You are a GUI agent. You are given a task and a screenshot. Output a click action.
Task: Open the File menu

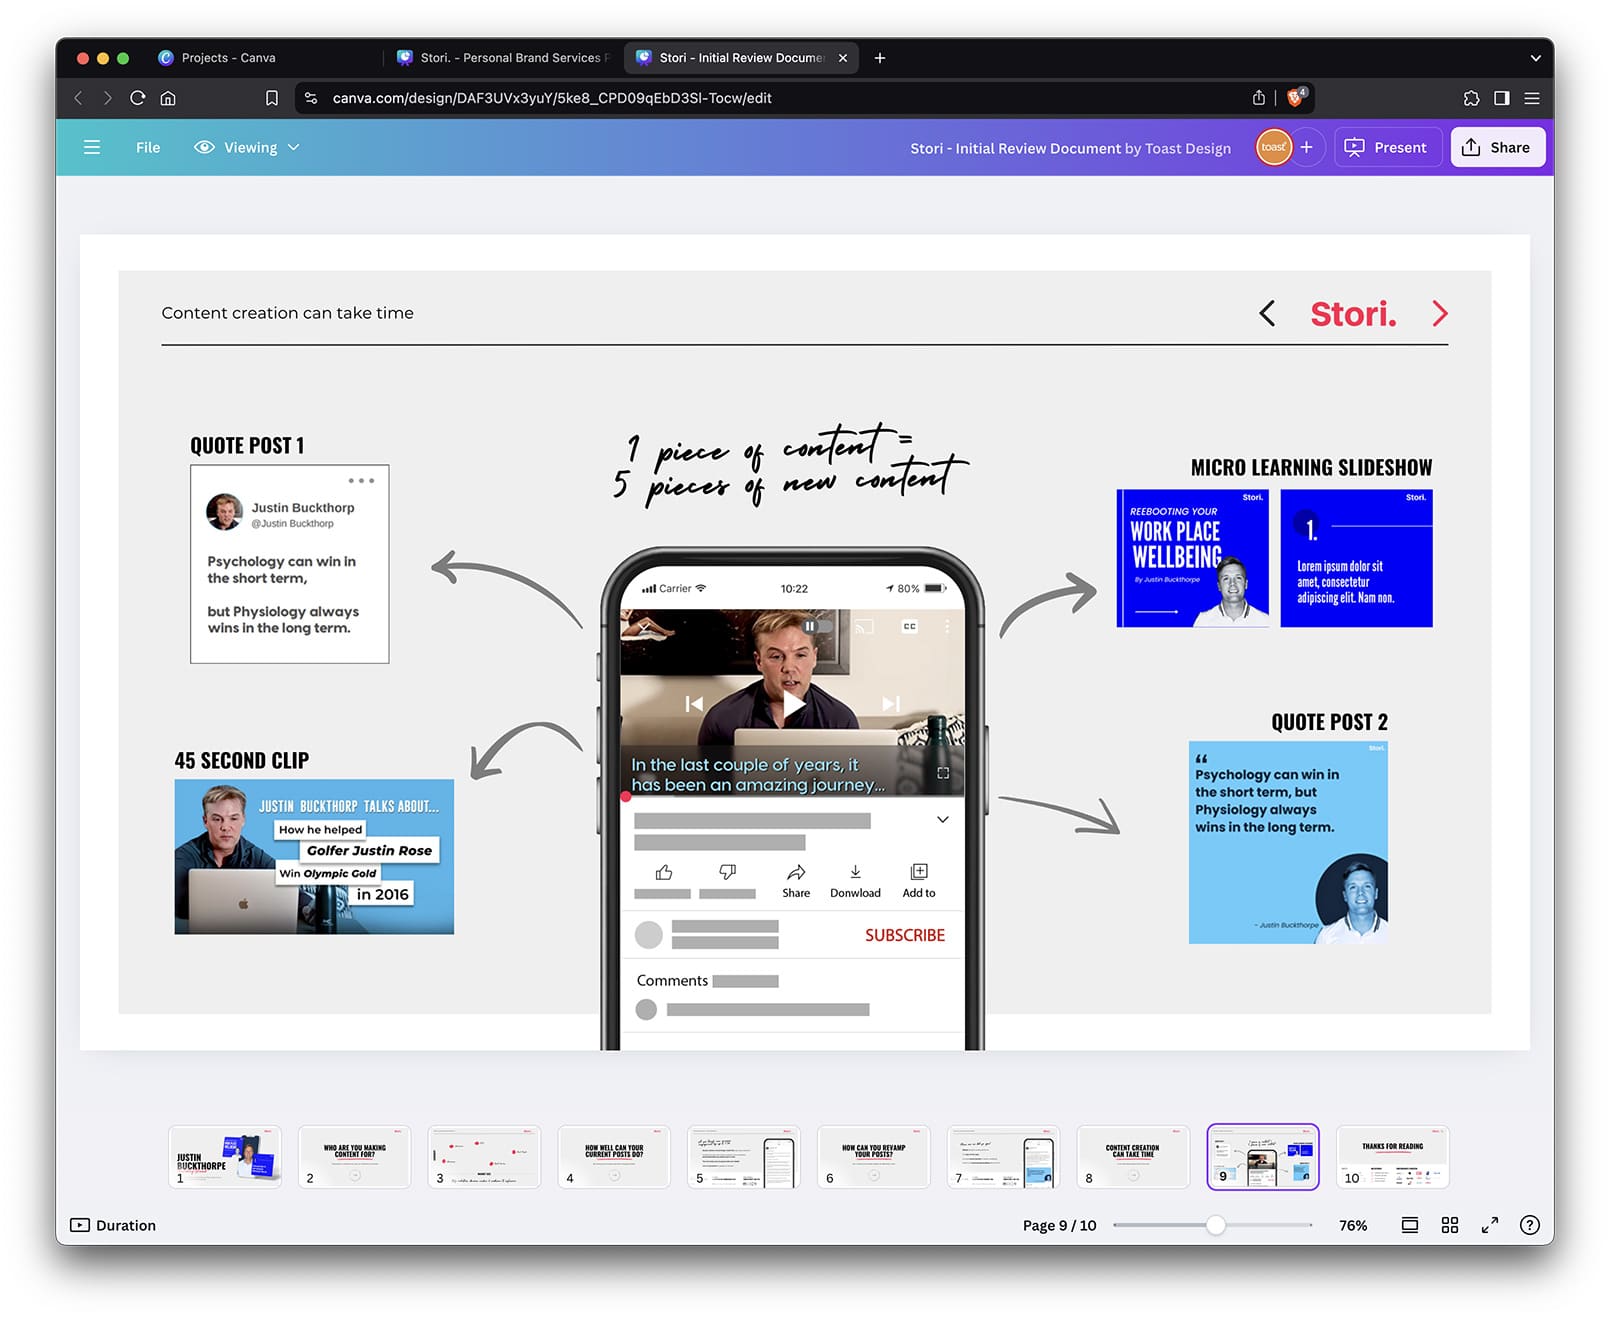pos(148,147)
